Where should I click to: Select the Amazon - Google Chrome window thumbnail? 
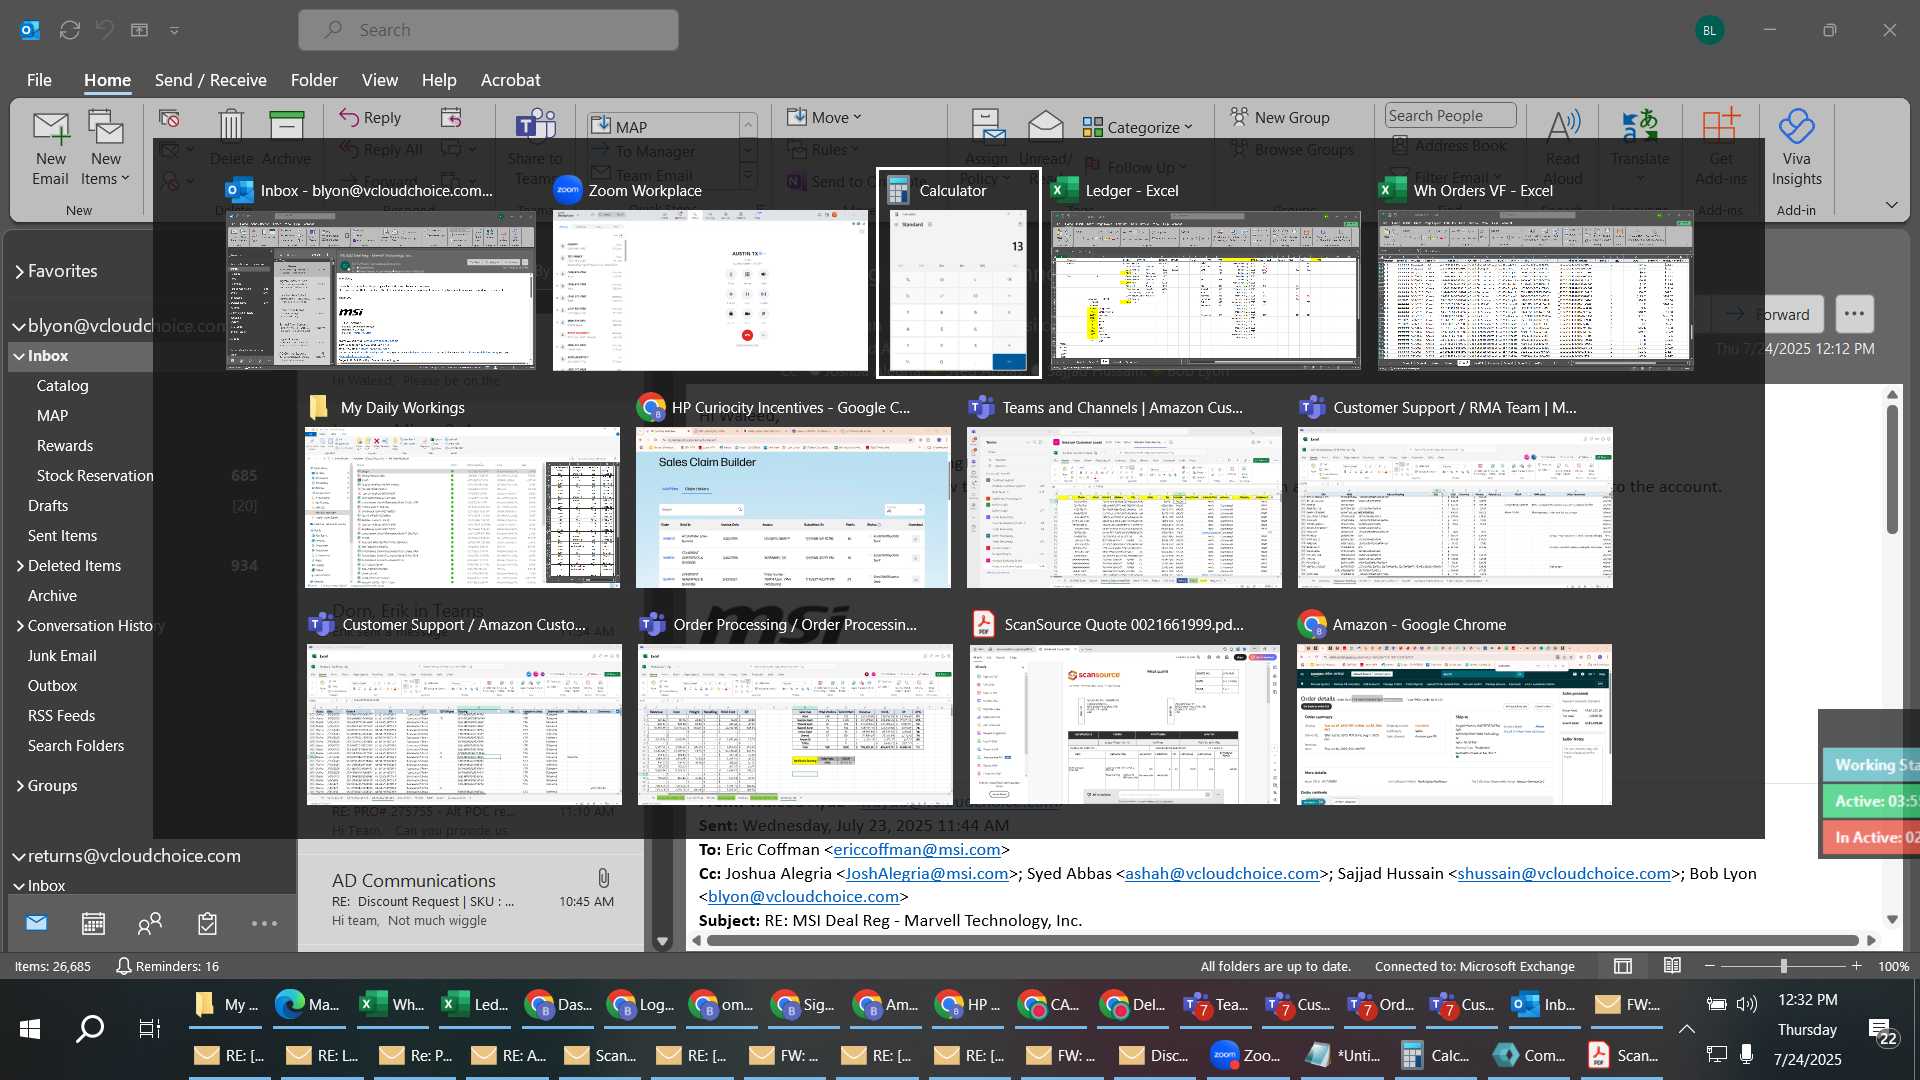pos(1454,724)
